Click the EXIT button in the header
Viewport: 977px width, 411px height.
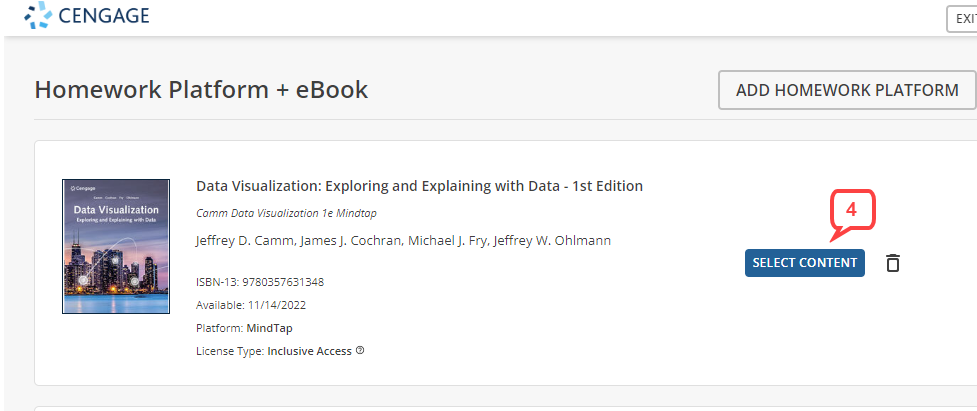tap(962, 19)
